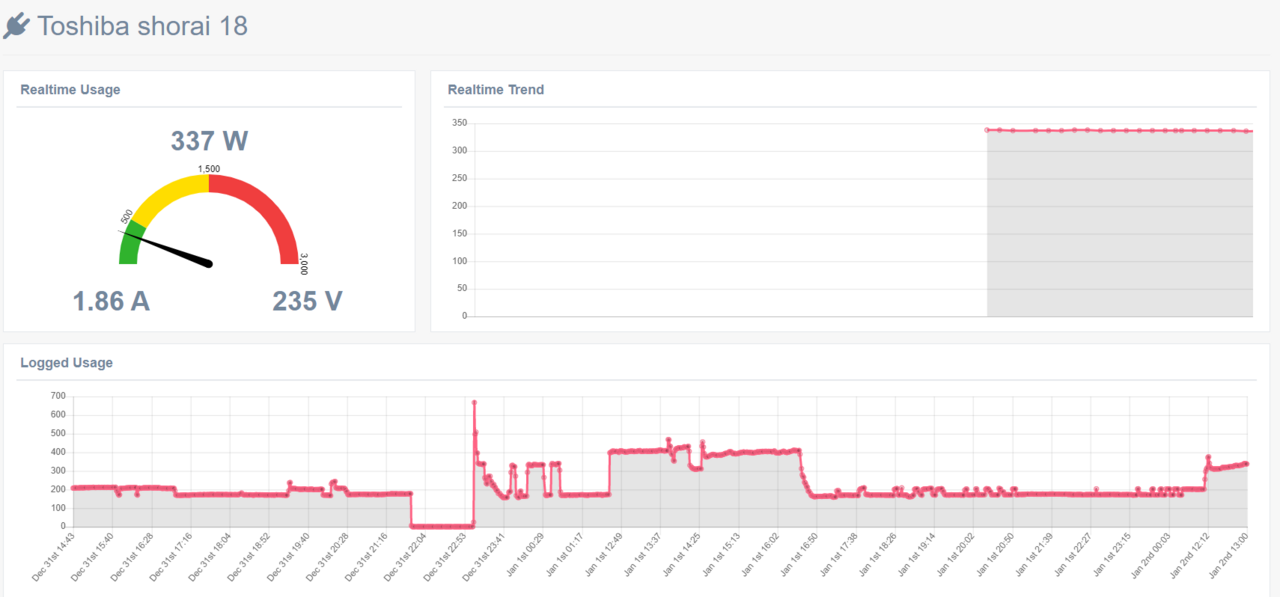Click the Toshiba shorai 18 page title
1280x597 pixels.
[142, 26]
